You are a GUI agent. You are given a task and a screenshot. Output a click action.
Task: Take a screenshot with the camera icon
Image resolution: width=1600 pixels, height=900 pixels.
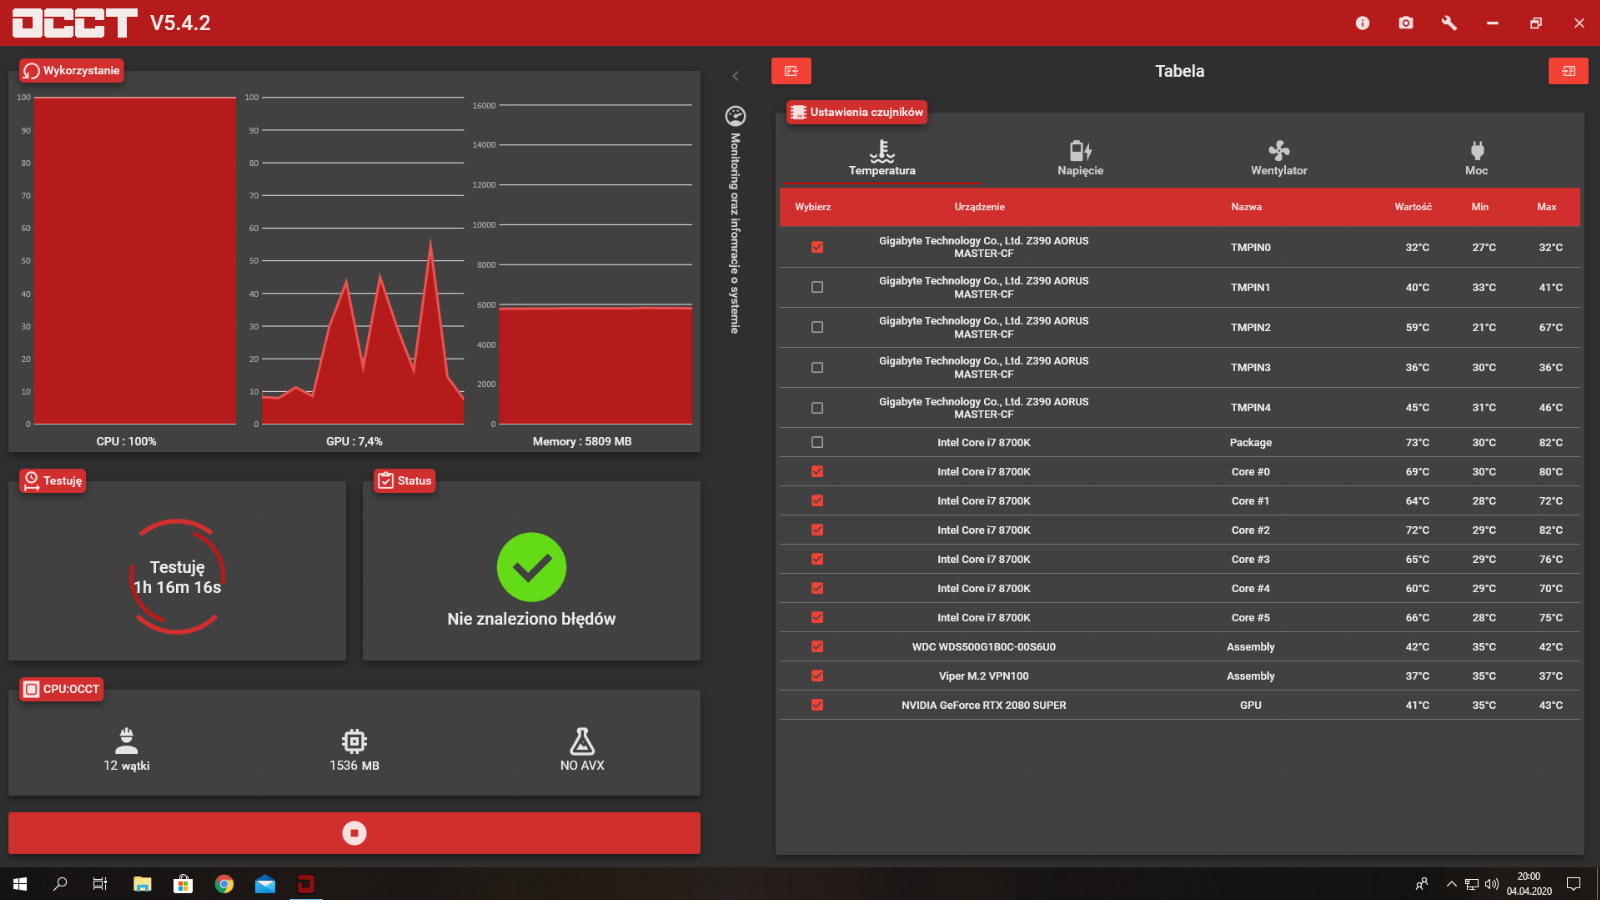tap(1406, 23)
